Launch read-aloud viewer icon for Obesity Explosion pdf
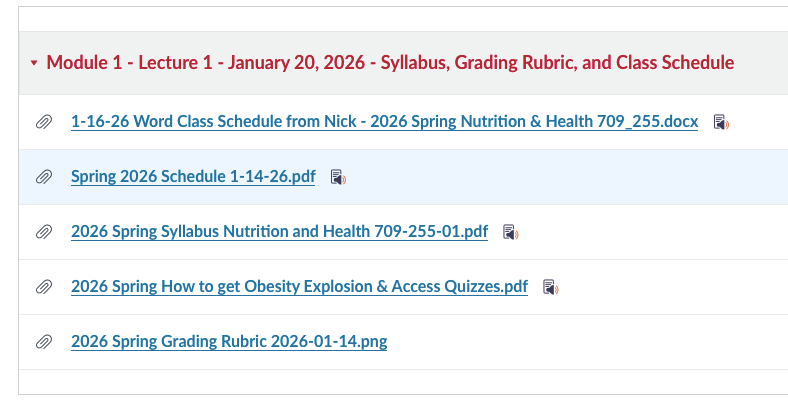Viewport: 788px width, 405px height. click(550, 288)
